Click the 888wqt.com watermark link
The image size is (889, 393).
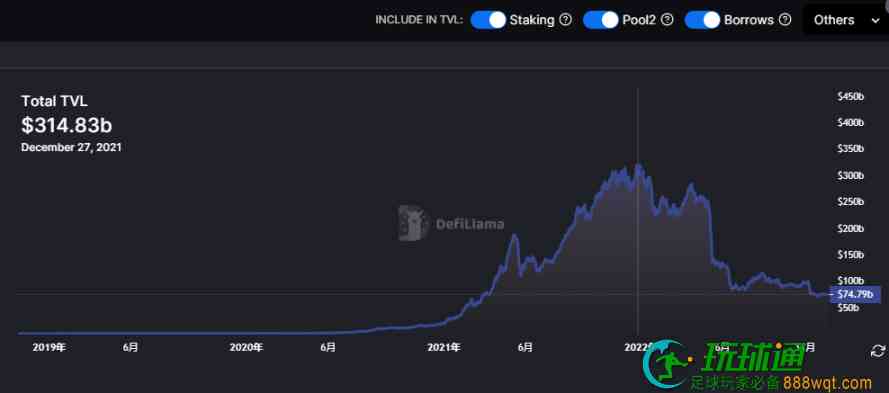[828, 383]
